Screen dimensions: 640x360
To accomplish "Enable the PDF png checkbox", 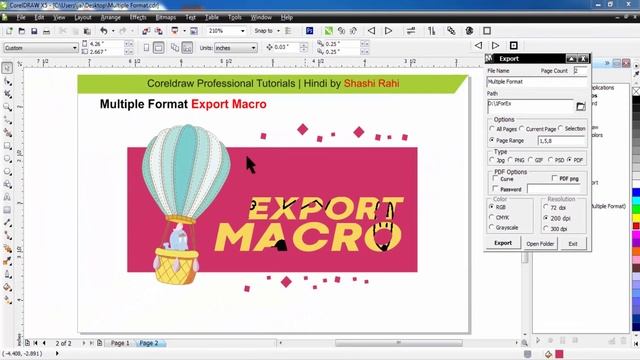I will point(554,178).
